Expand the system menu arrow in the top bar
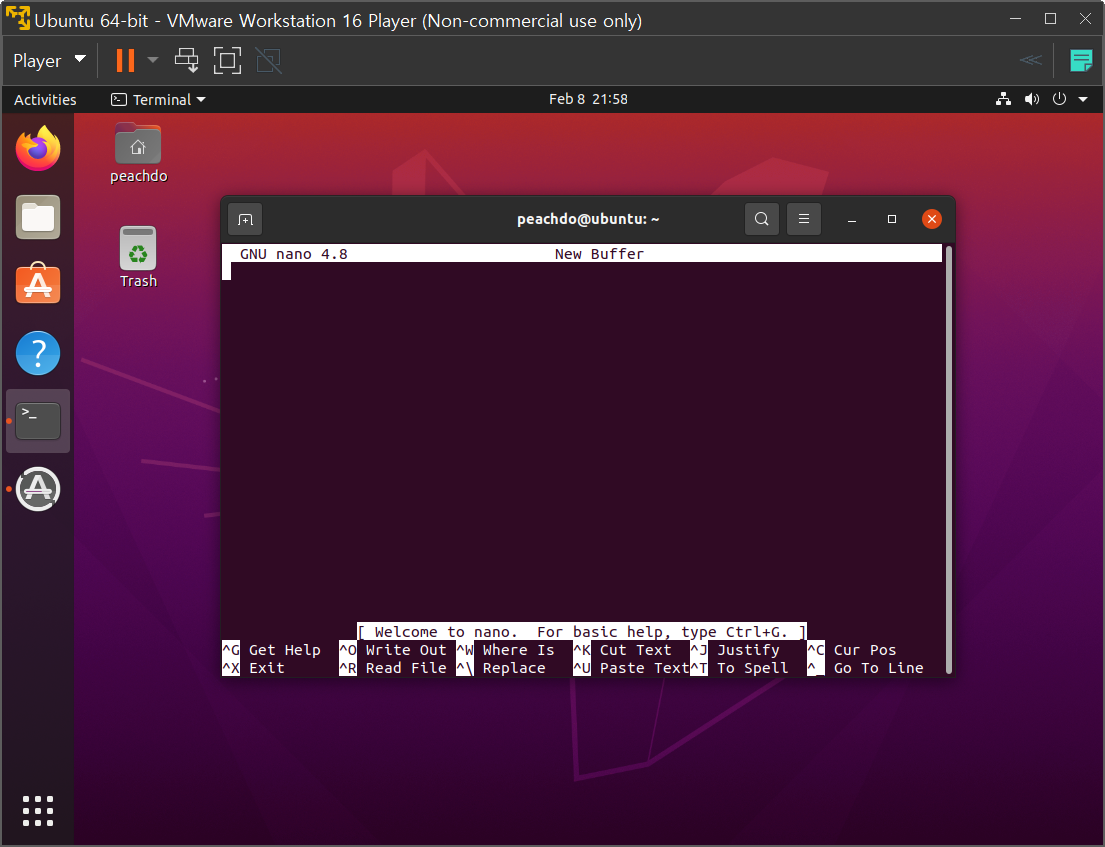 point(1083,99)
